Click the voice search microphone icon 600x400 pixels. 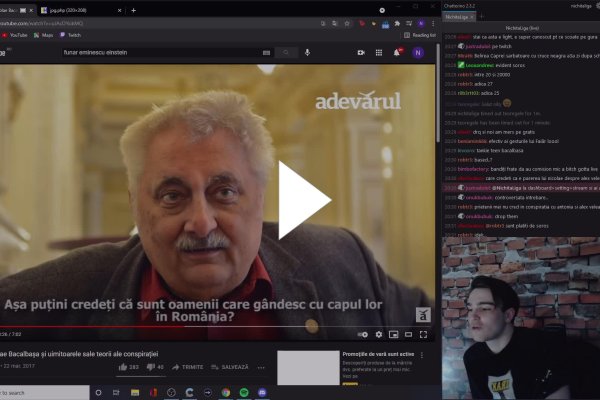pyautogui.click(x=306, y=51)
